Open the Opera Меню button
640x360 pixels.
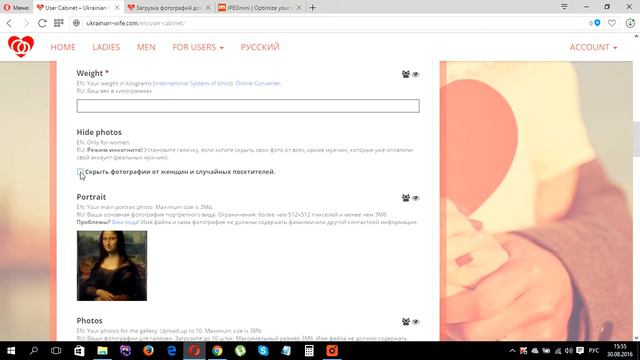pos(16,7)
